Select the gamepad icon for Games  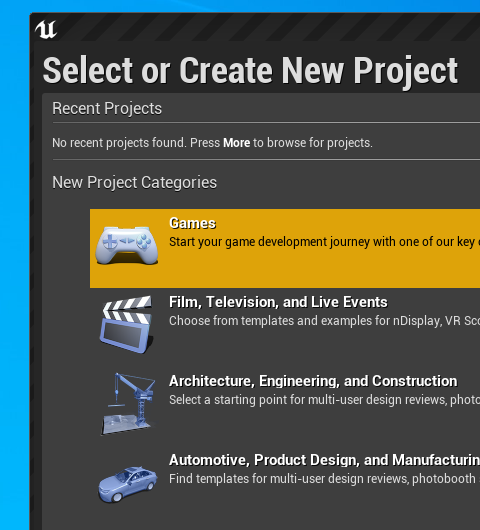[x=127, y=245]
